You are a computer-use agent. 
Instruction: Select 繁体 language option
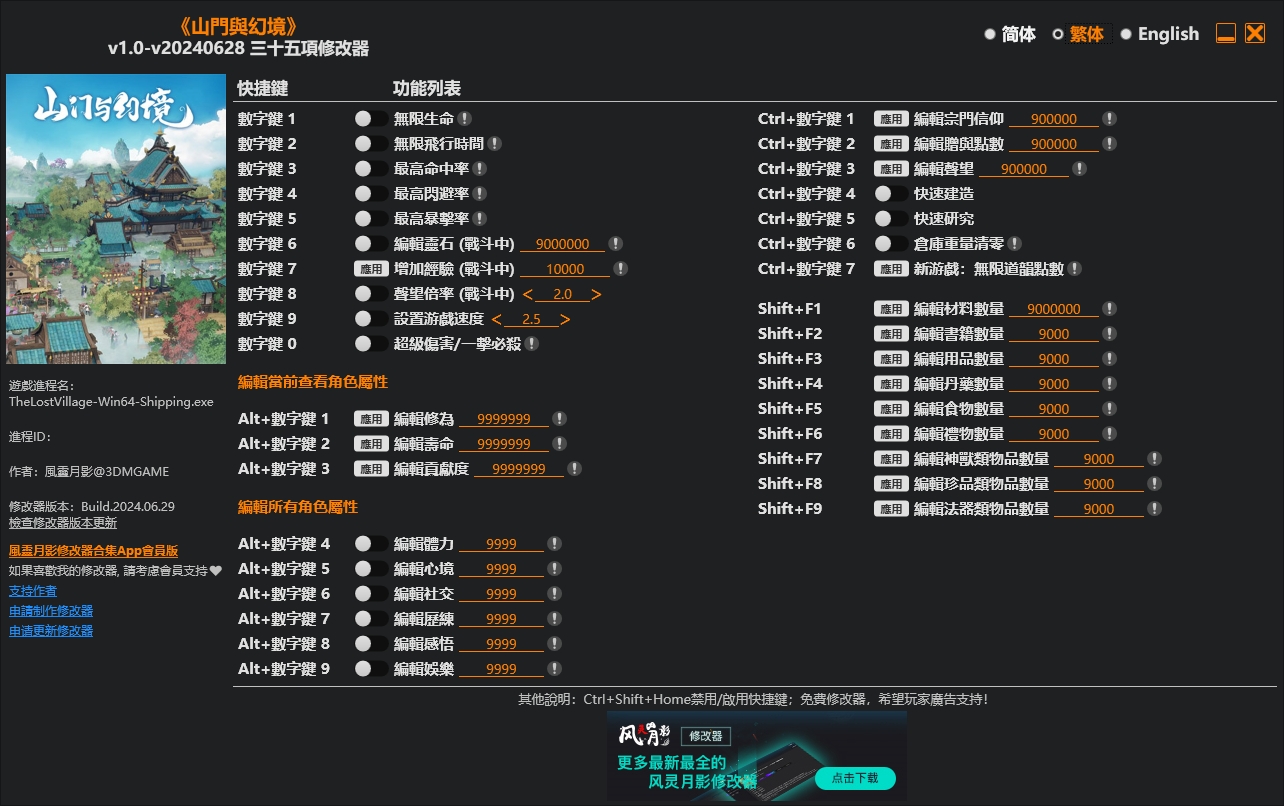(x=1079, y=34)
